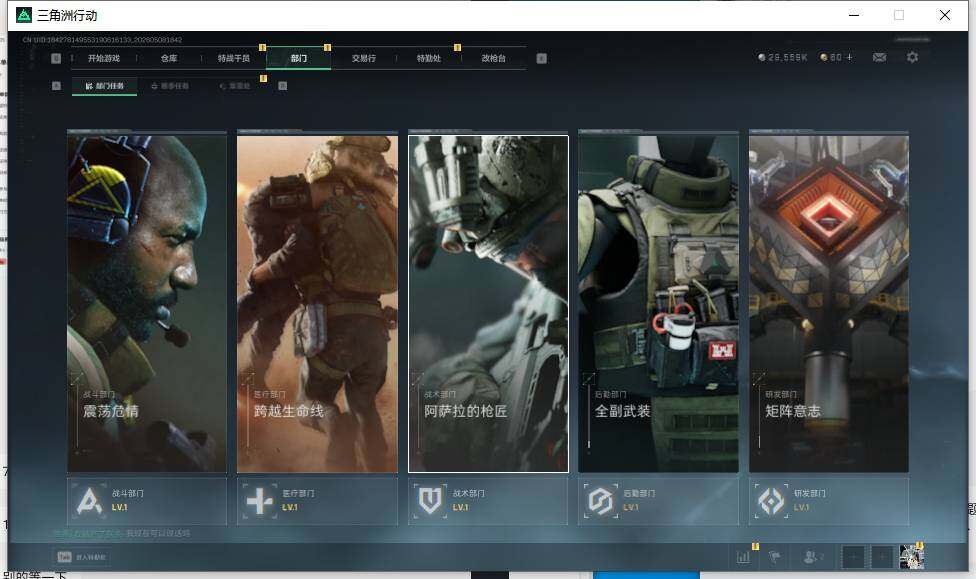
Task: Click the Tab chat input button
Action: click(82, 557)
